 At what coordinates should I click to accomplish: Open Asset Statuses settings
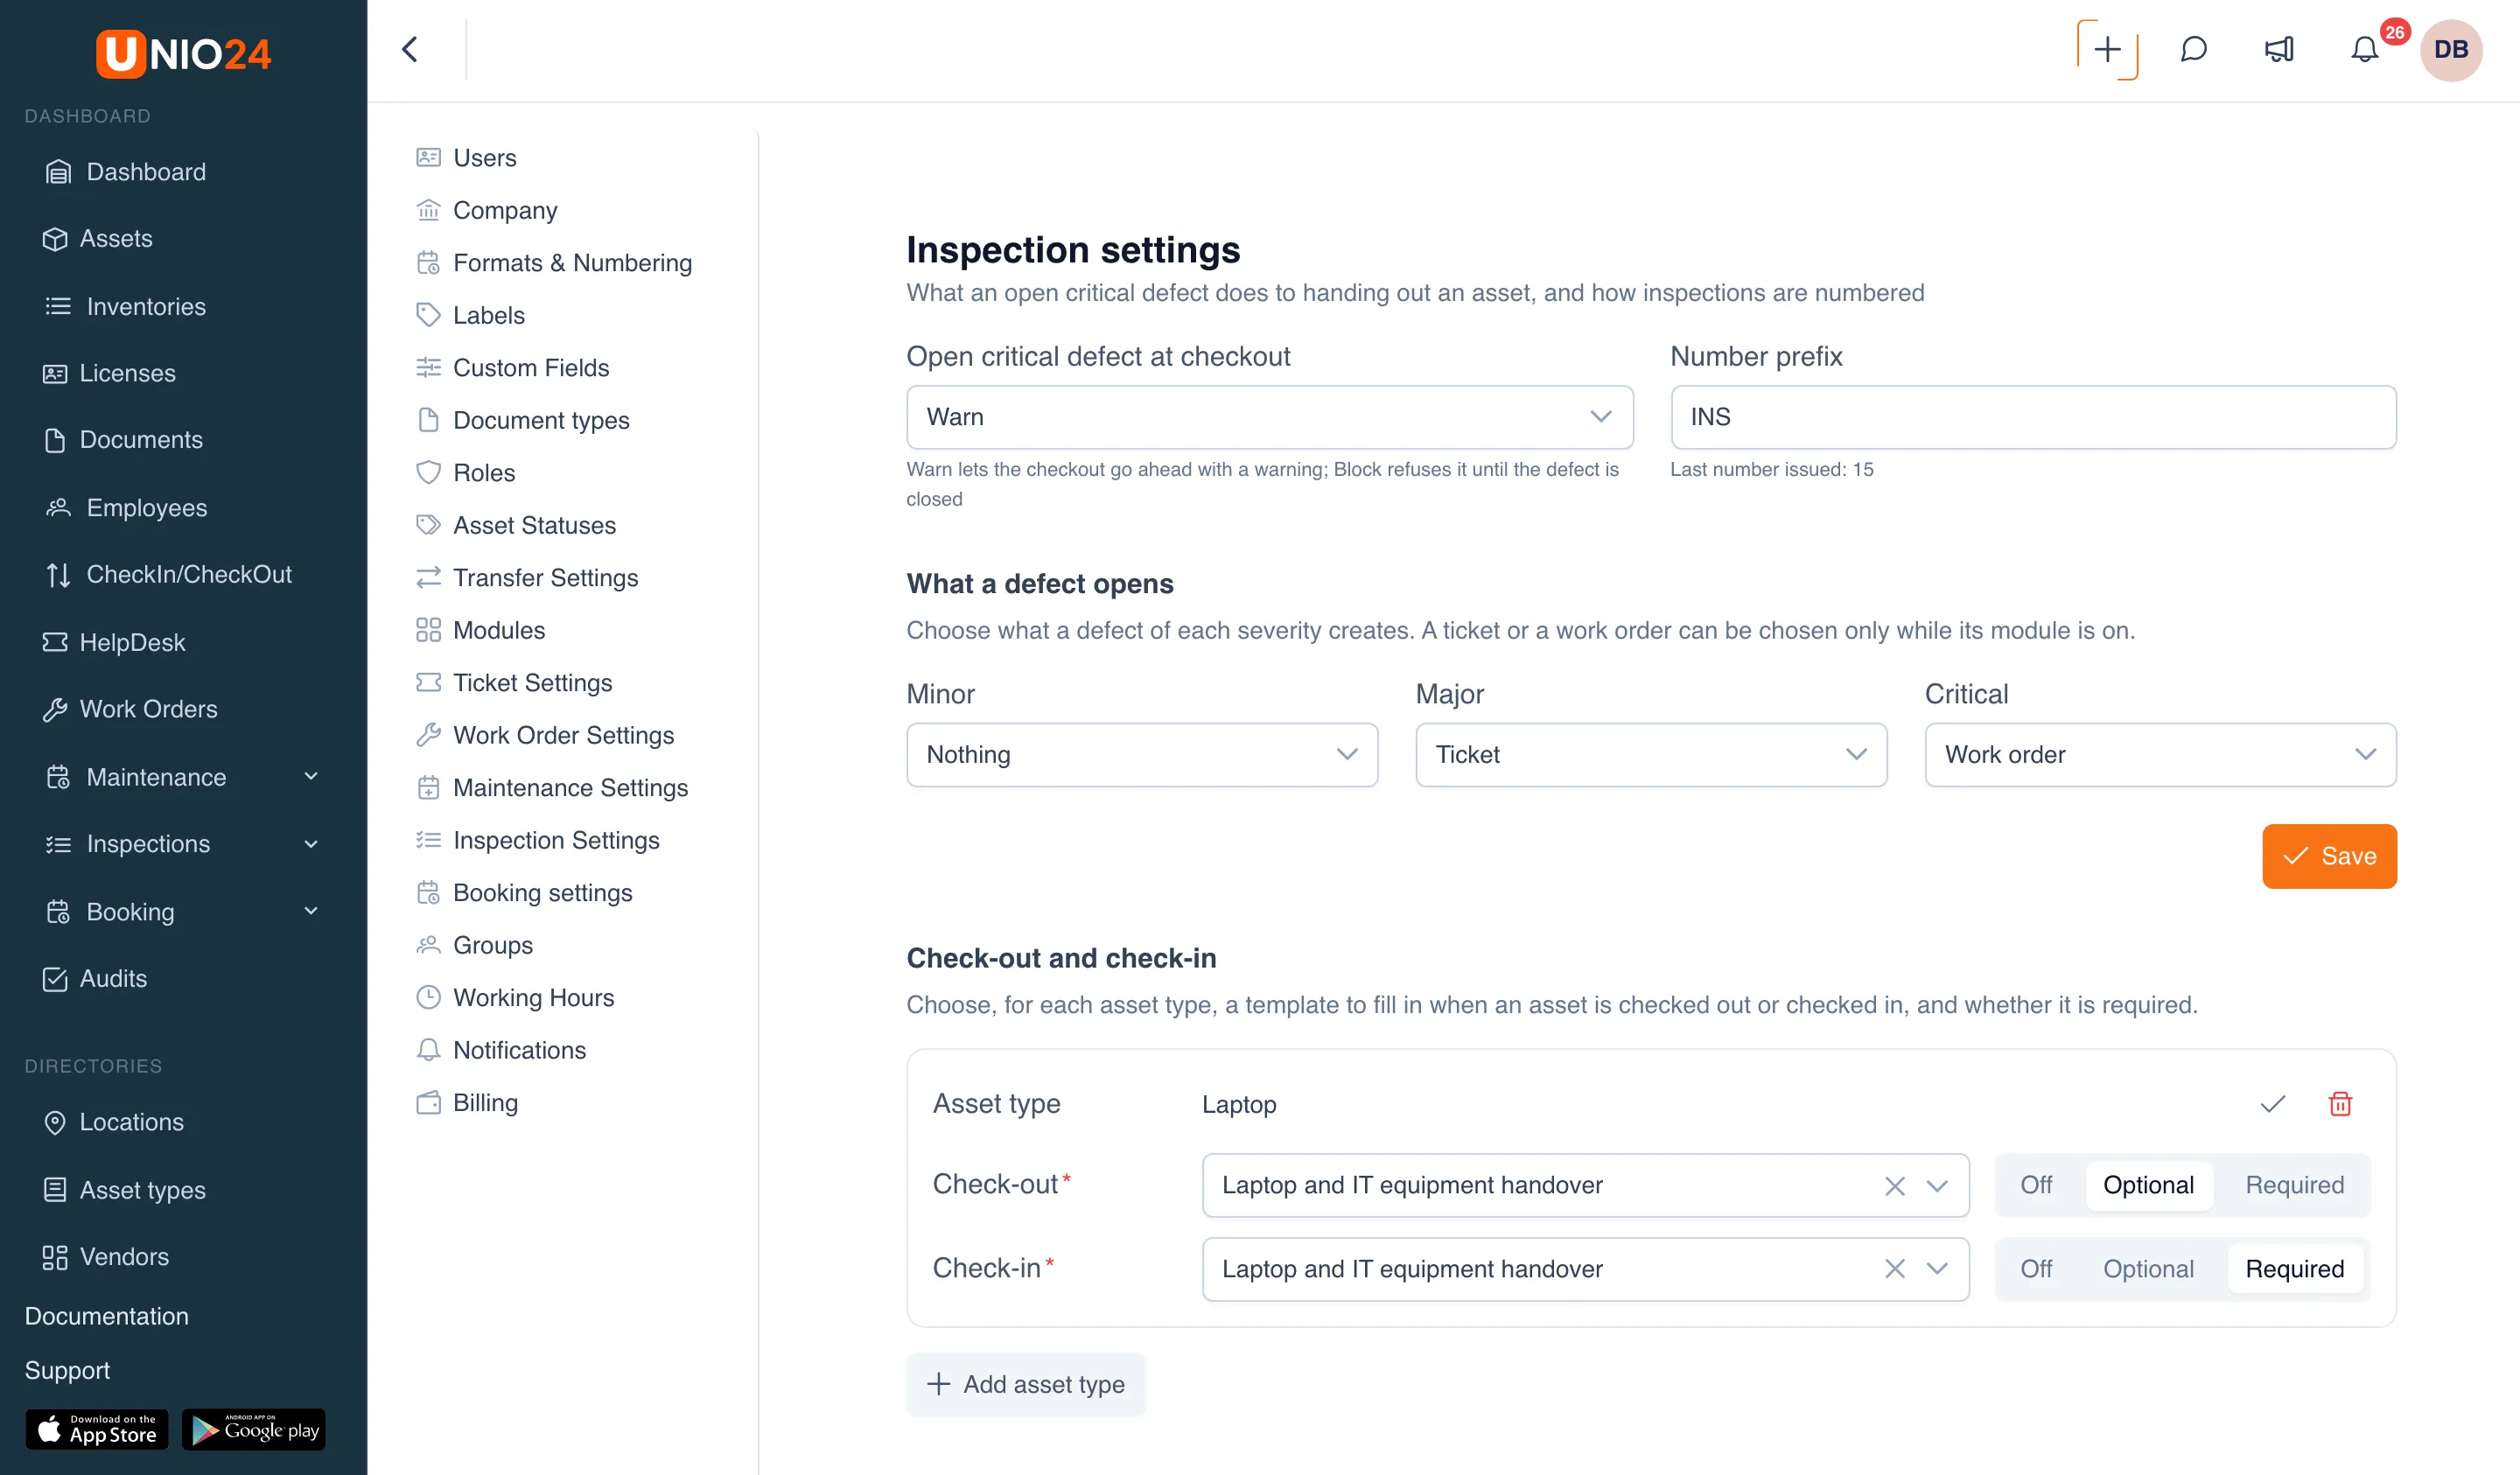516,525
